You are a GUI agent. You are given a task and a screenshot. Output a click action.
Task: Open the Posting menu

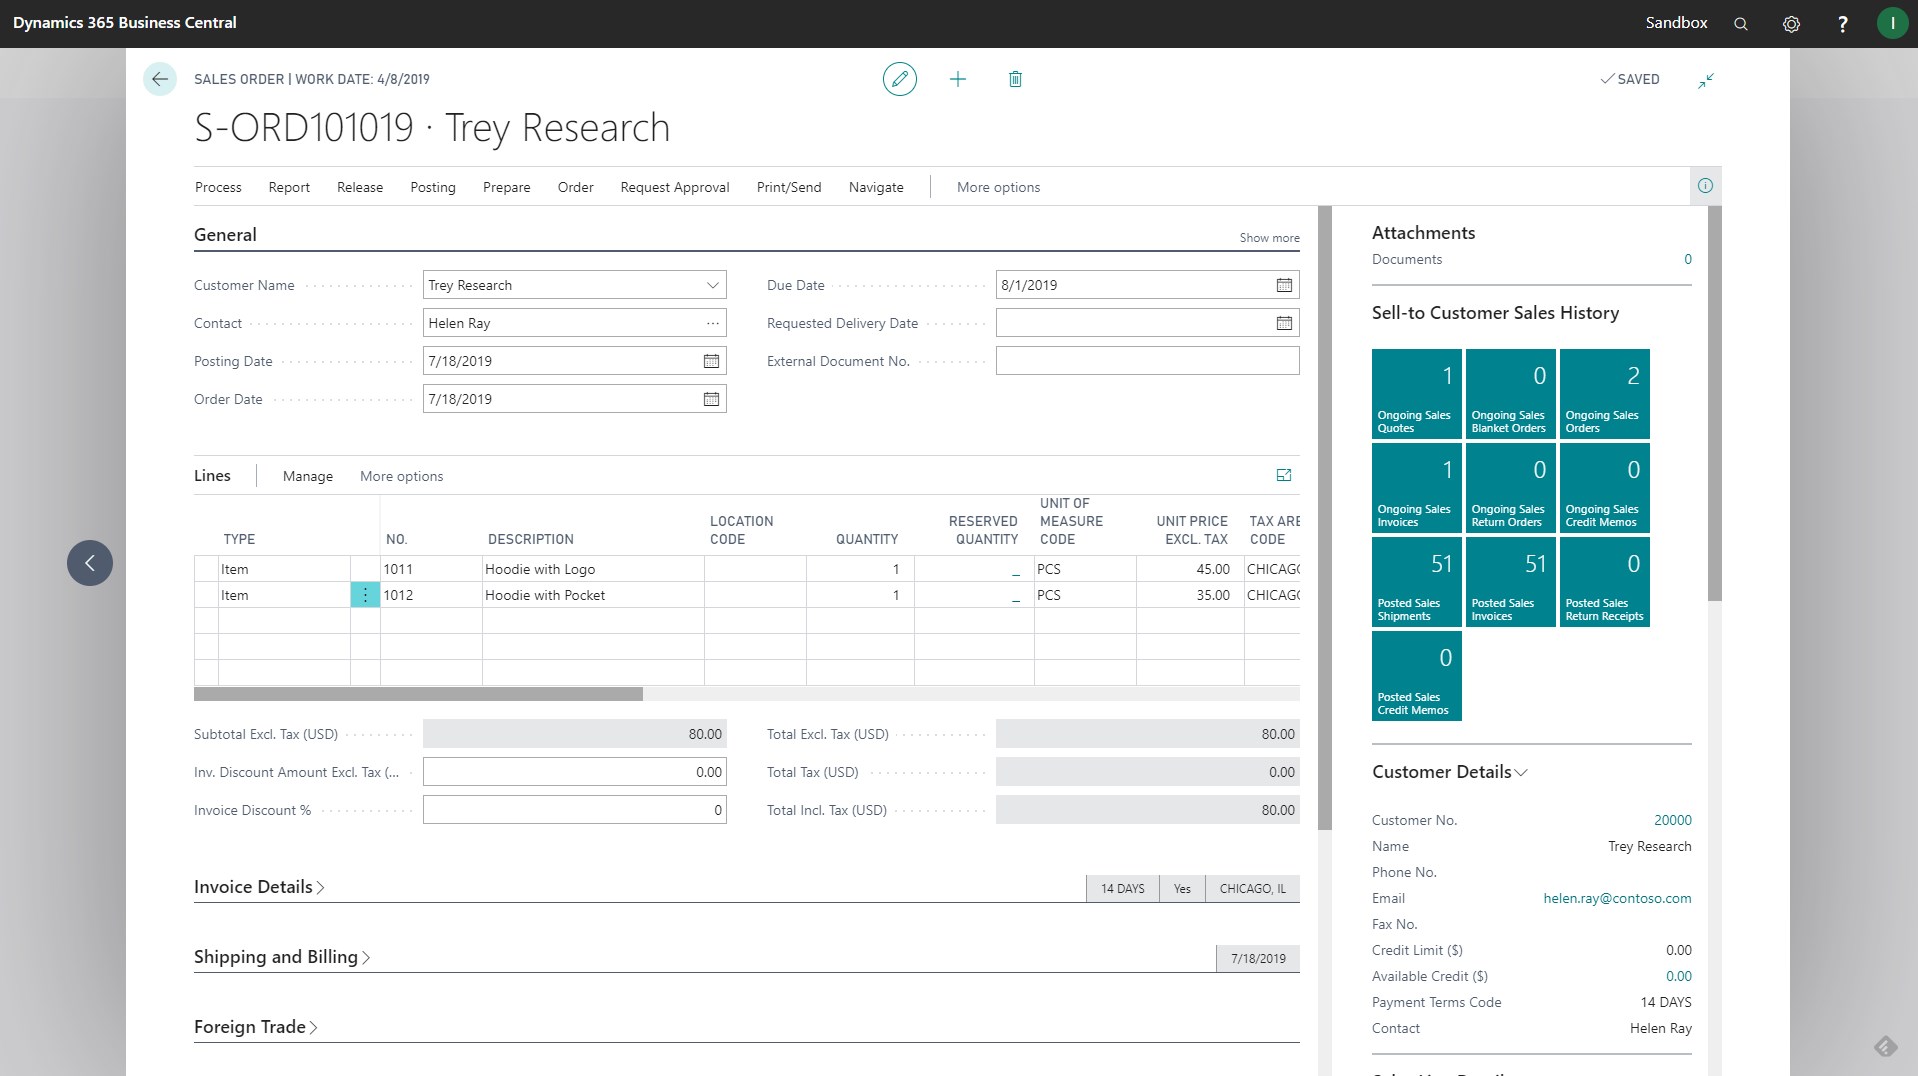(x=433, y=187)
